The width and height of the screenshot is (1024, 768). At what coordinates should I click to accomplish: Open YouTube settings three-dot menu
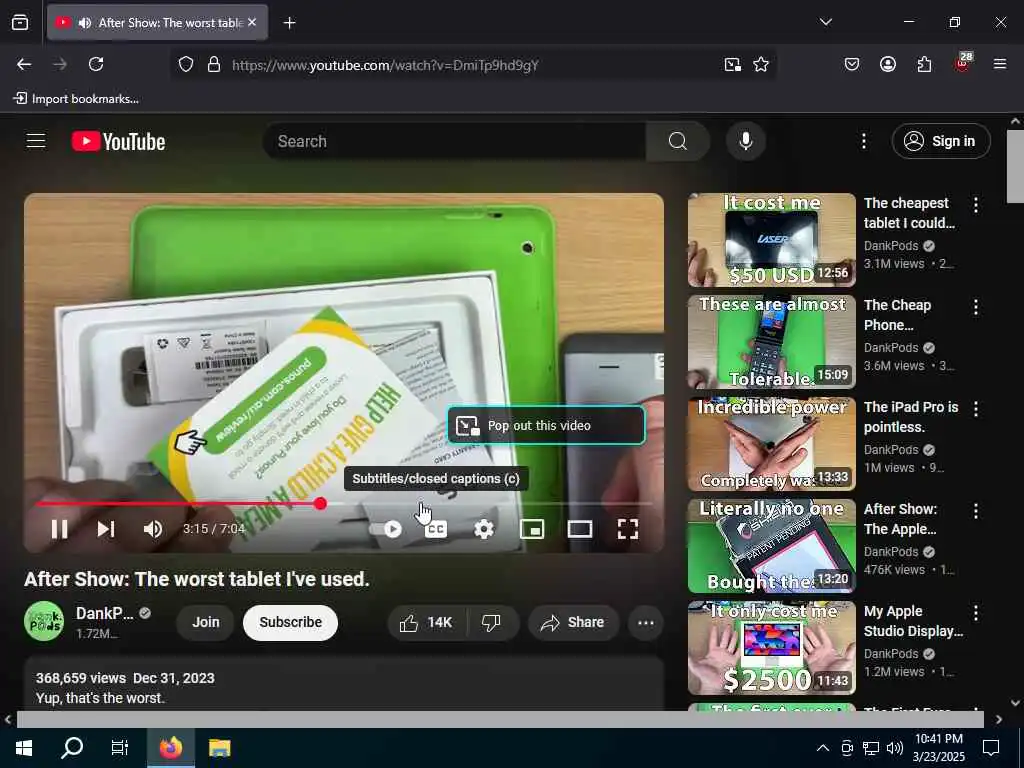click(x=863, y=141)
